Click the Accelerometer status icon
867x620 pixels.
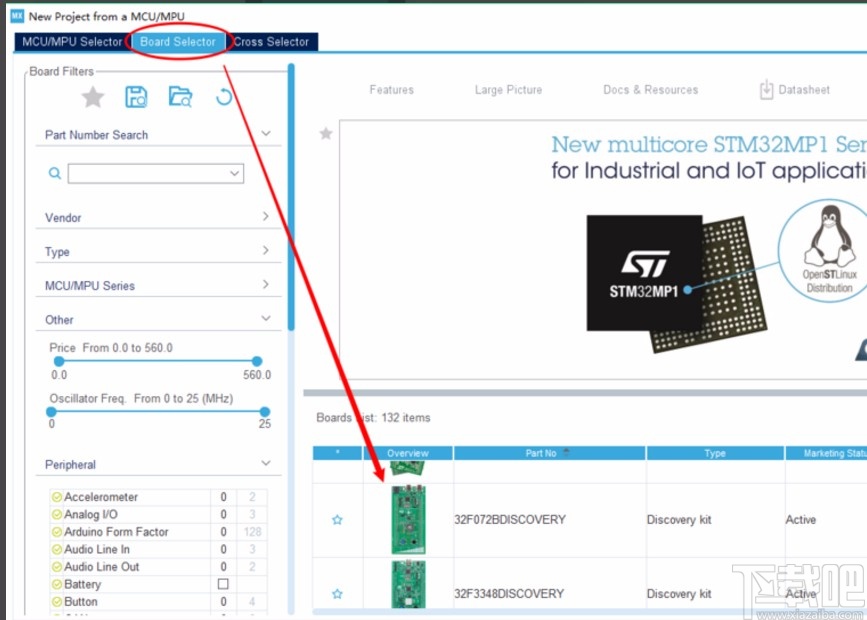56,497
